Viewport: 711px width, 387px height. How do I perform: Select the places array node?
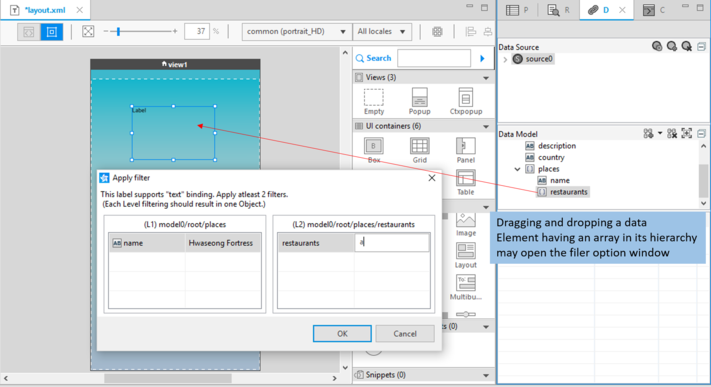pyautogui.click(x=542, y=169)
